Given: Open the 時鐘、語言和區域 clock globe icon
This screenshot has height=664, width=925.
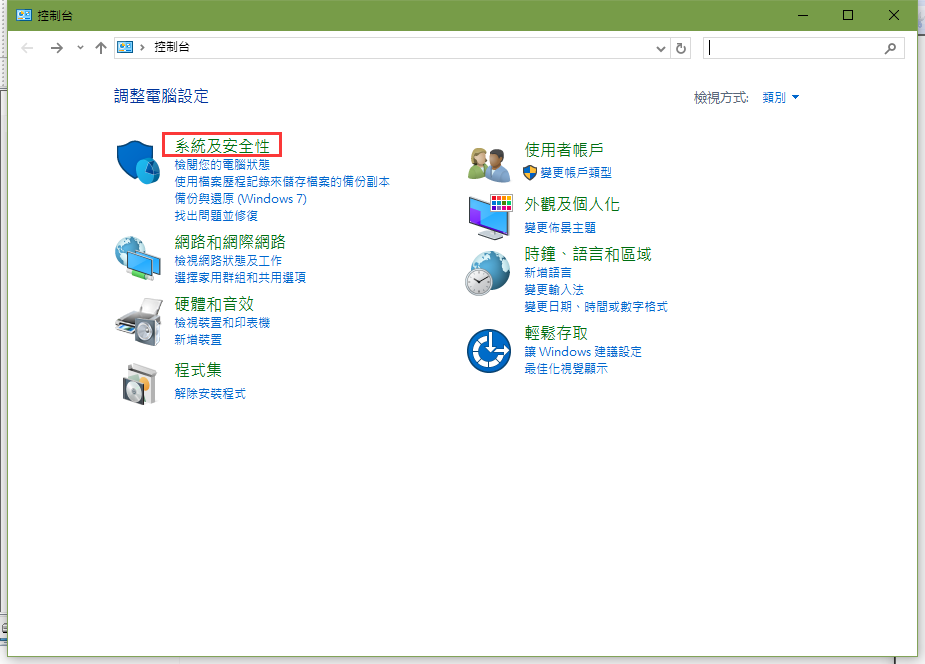Looking at the screenshot, I should (x=487, y=272).
